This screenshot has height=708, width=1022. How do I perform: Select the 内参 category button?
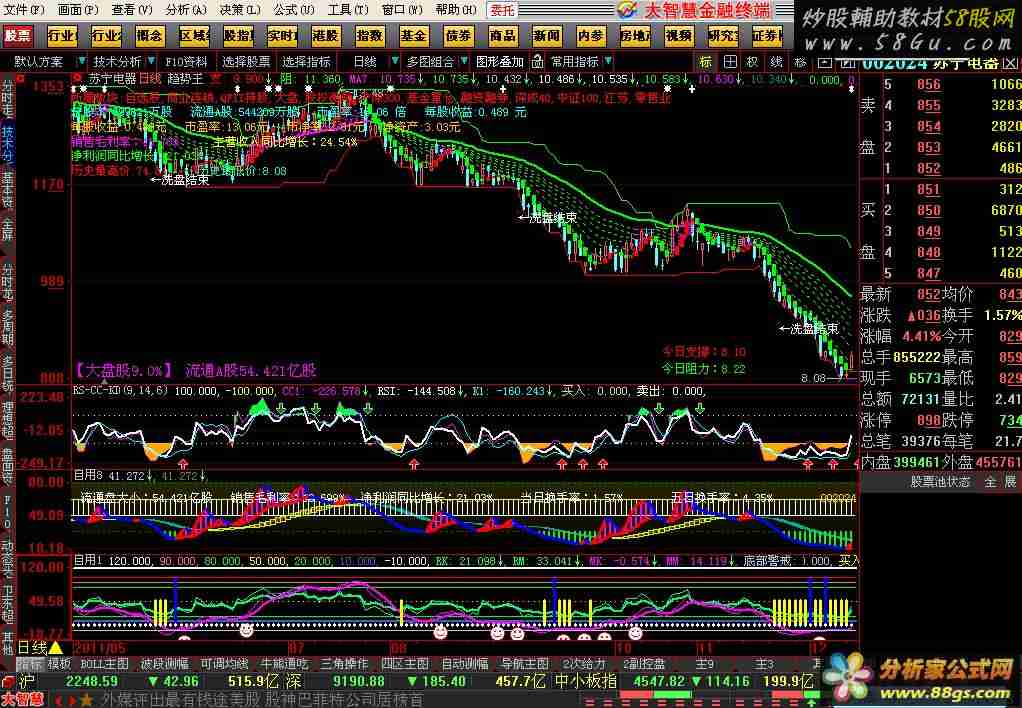coord(591,35)
